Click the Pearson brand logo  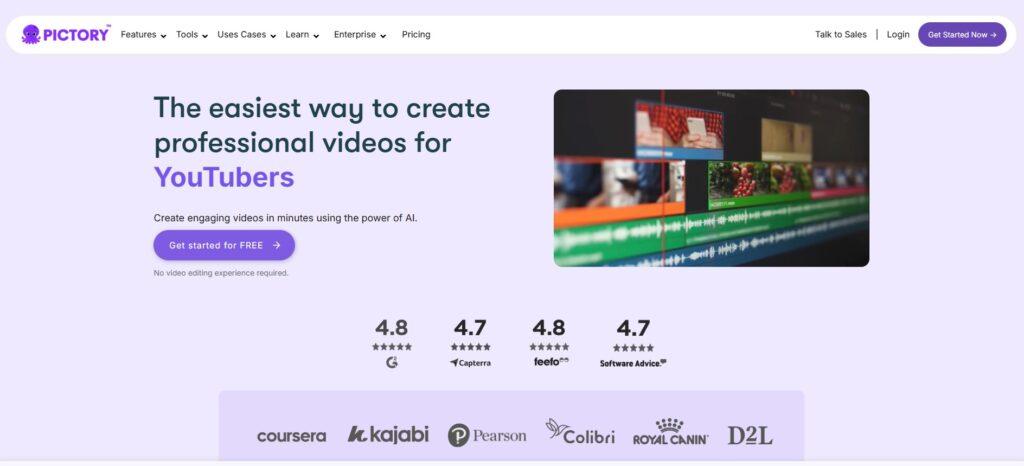pos(487,435)
